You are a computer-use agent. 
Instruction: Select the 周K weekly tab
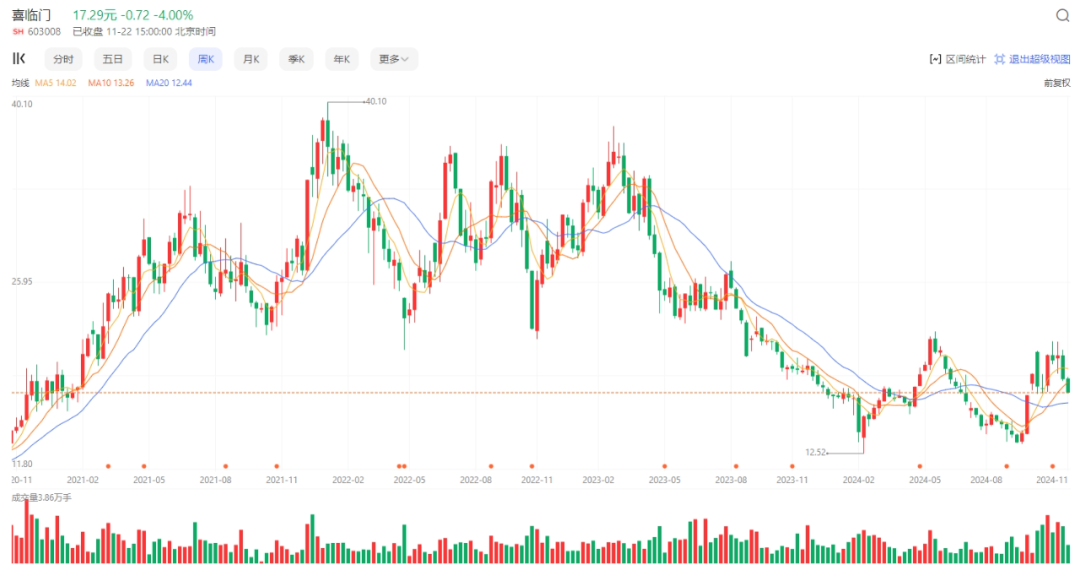(x=206, y=59)
